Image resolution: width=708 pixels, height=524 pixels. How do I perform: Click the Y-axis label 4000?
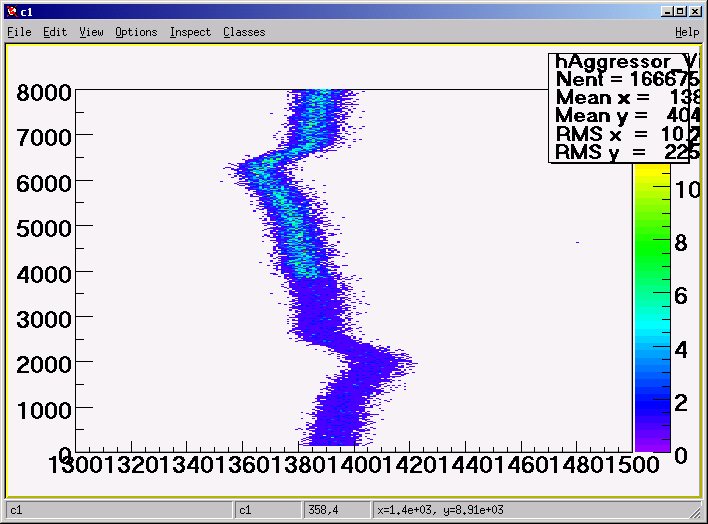[x=44, y=274]
